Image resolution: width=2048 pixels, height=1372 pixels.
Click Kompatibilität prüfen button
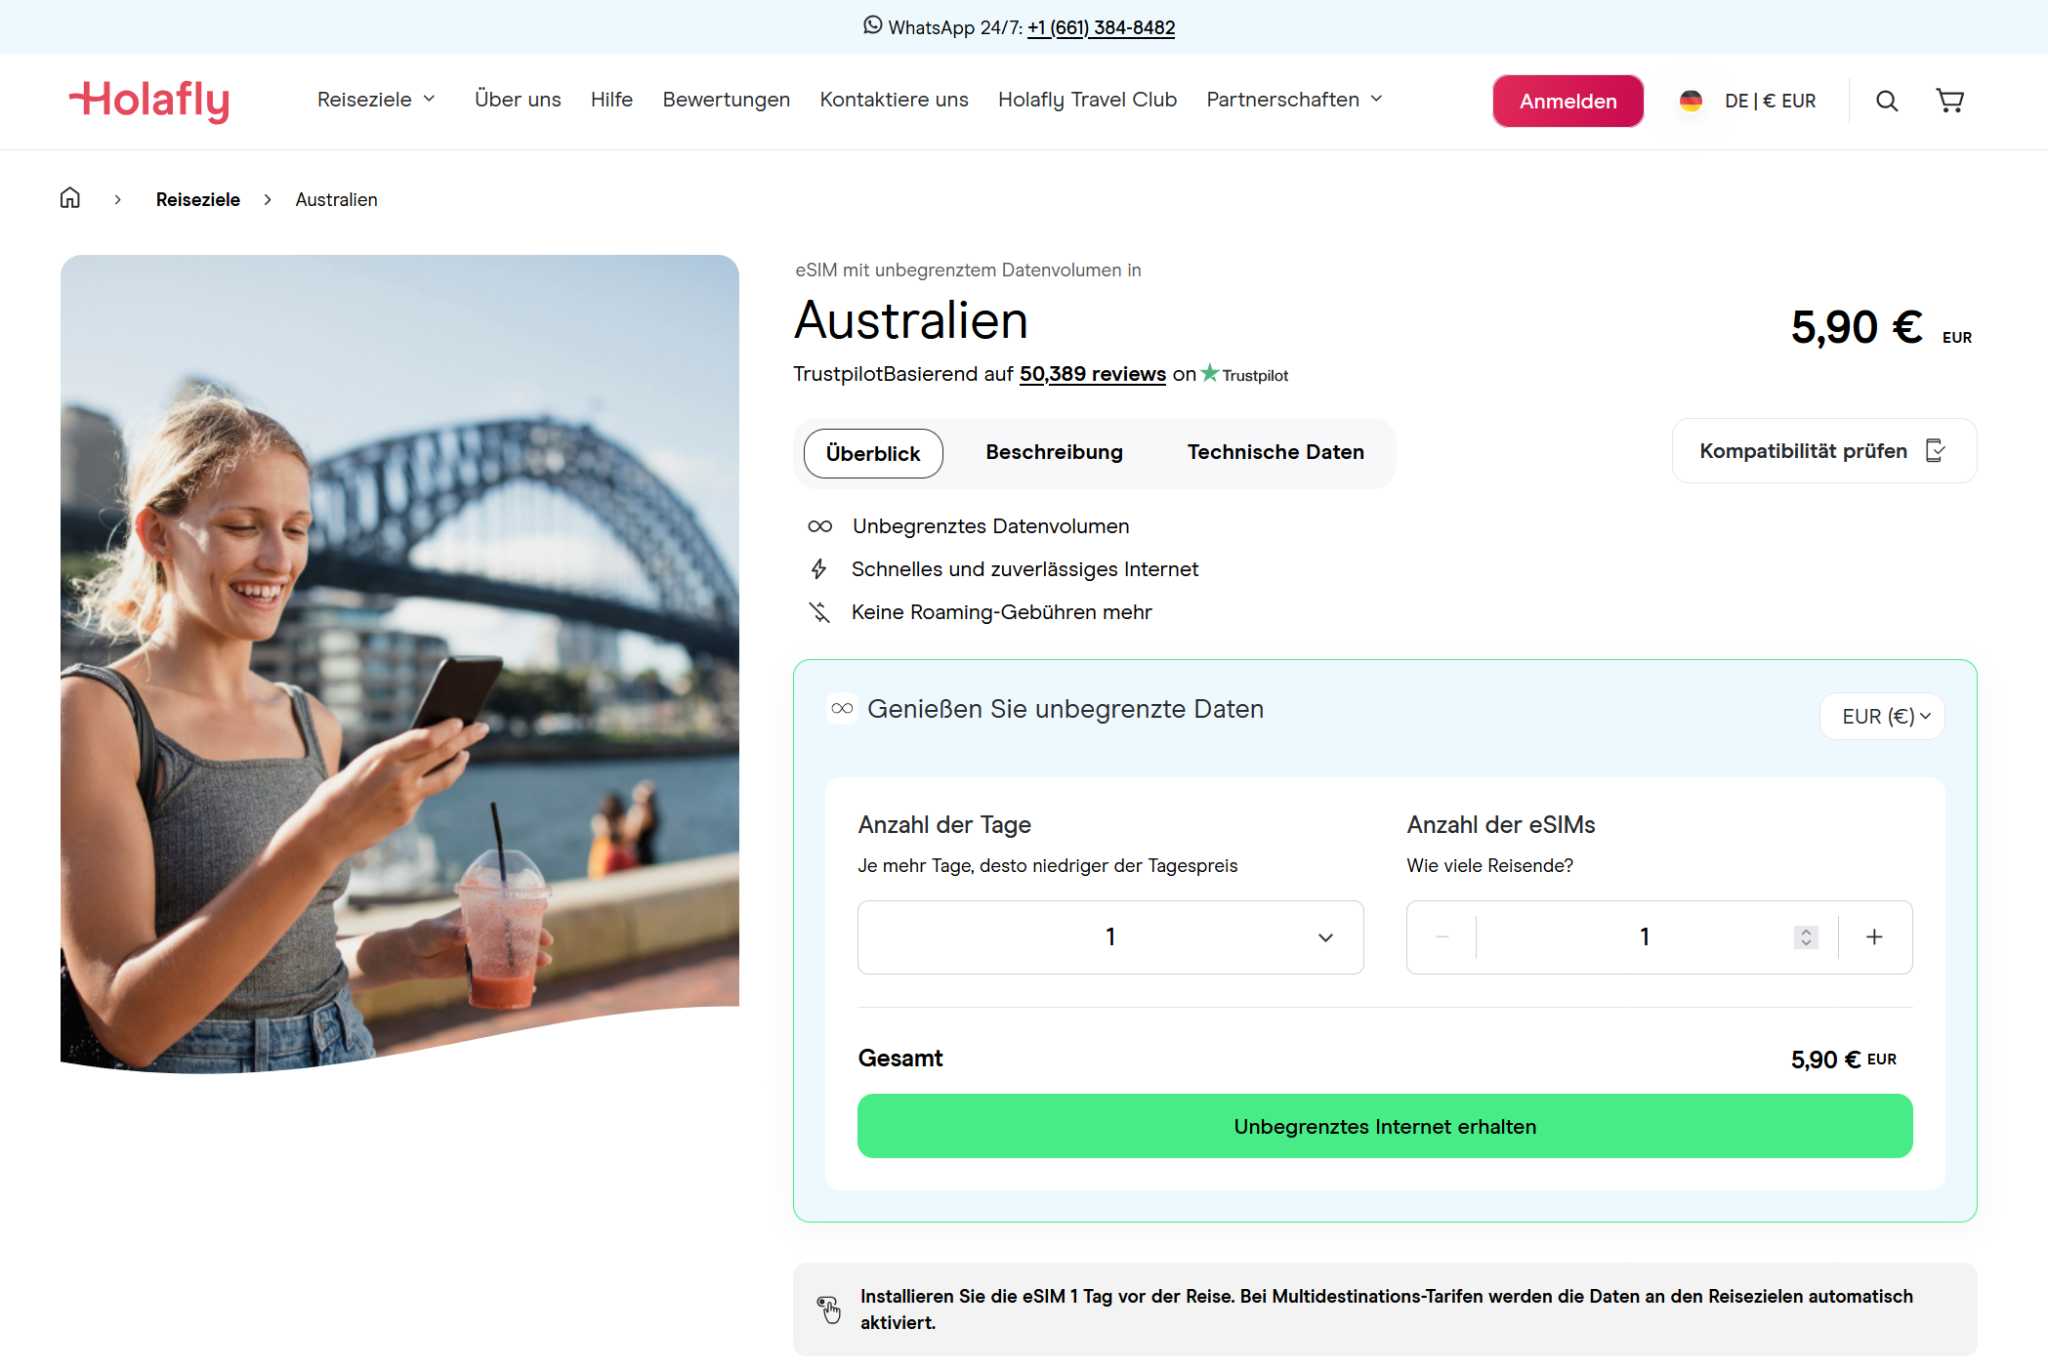pyautogui.click(x=1822, y=451)
